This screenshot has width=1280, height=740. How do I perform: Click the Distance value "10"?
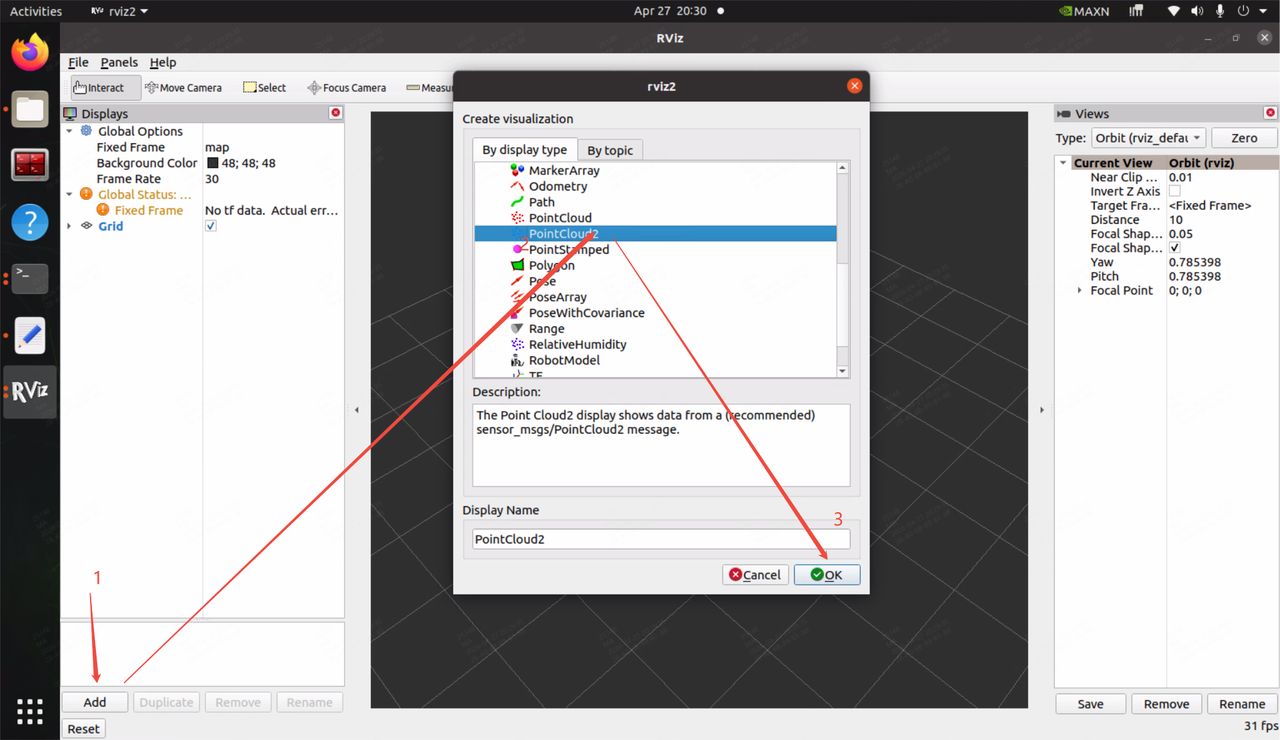click(1176, 220)
